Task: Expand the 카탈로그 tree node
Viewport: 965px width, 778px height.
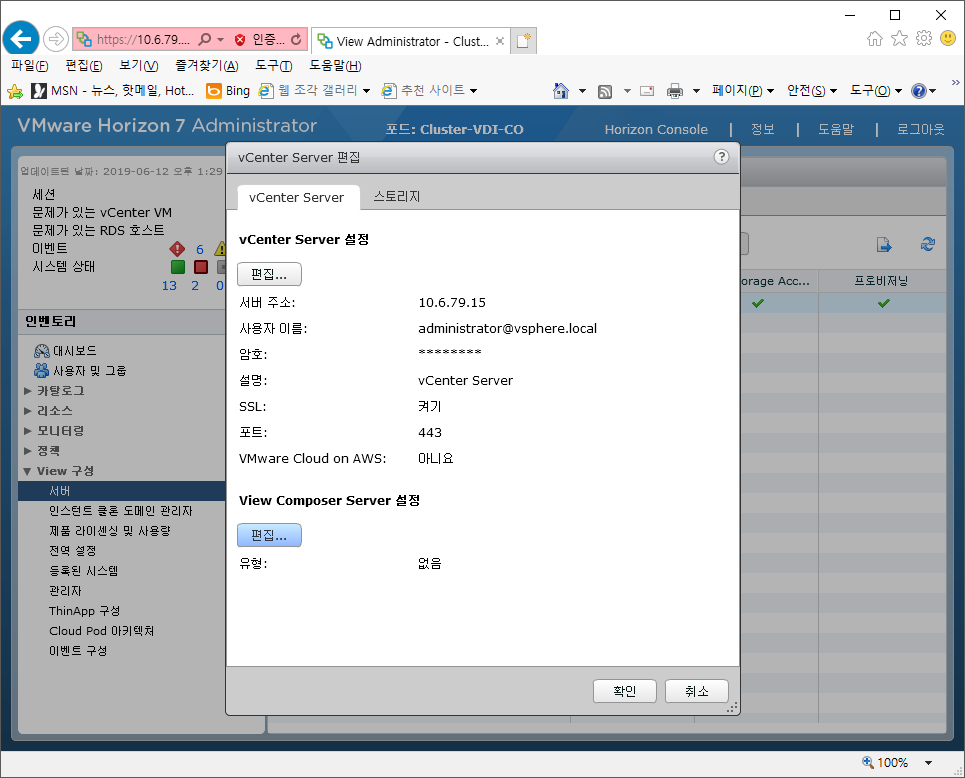Action: (x=27, y=391)
